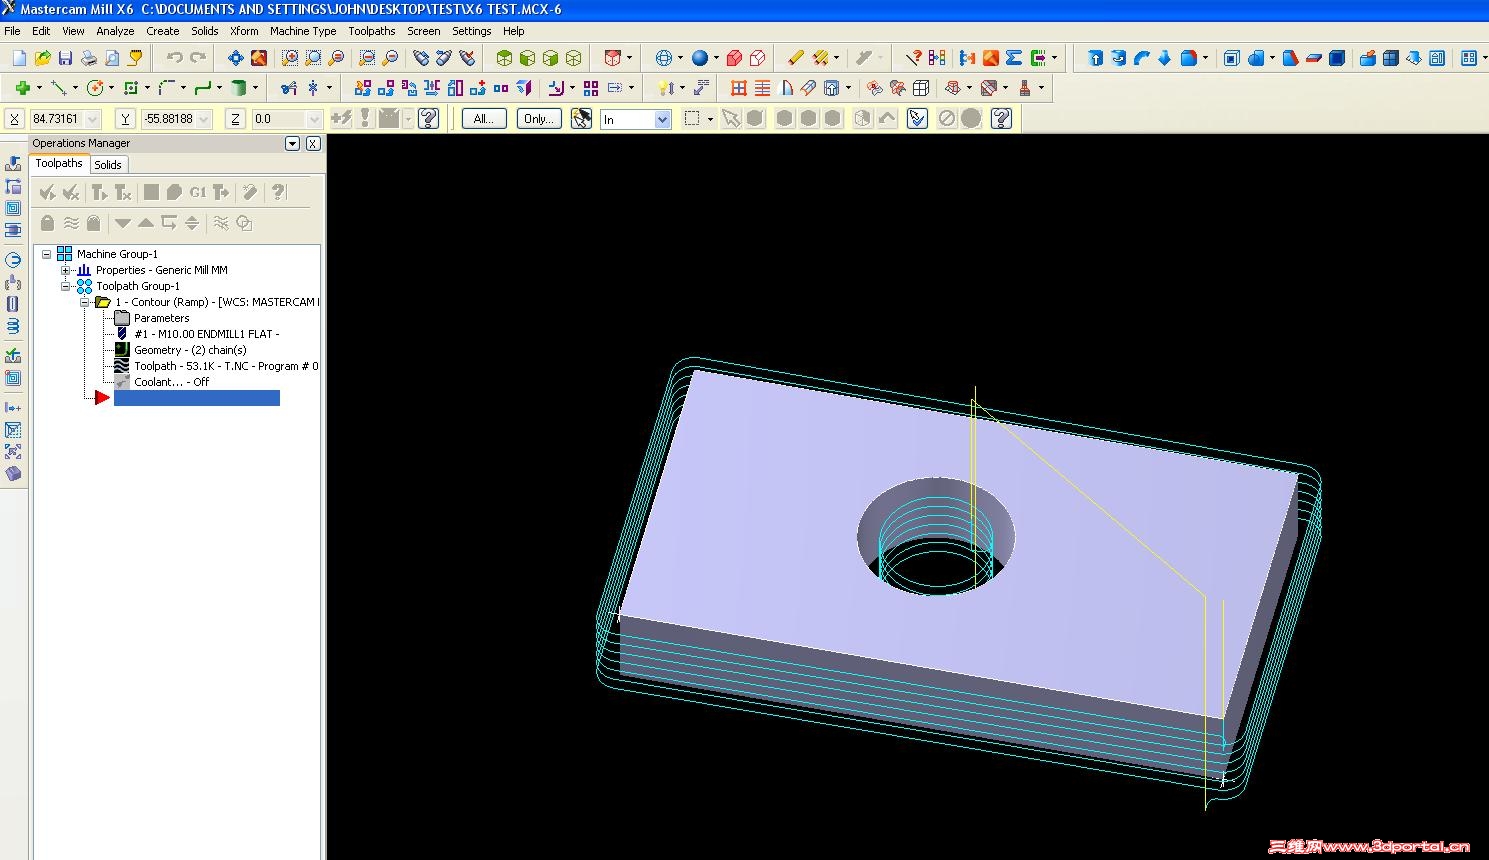Open the Analyze tool with the red question mark
The height and width of the screenshot is (860, 1489).
pyautogui.click(x=913, y=58)
